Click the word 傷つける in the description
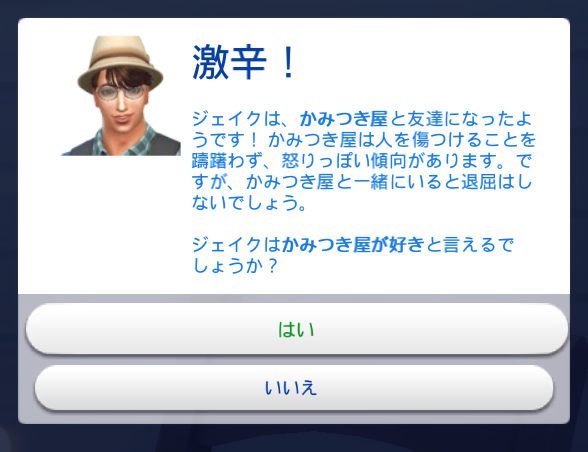Image resolution: width=588 pixels, height=452 pixels. tap(447, 140)
